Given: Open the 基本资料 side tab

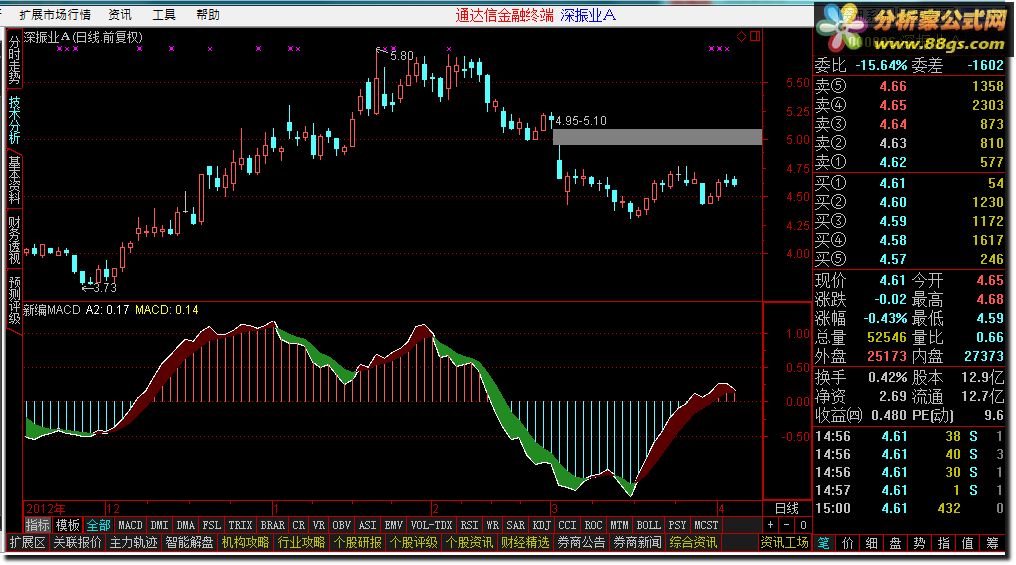Looking at the screenshot, I should click(14, 179).
